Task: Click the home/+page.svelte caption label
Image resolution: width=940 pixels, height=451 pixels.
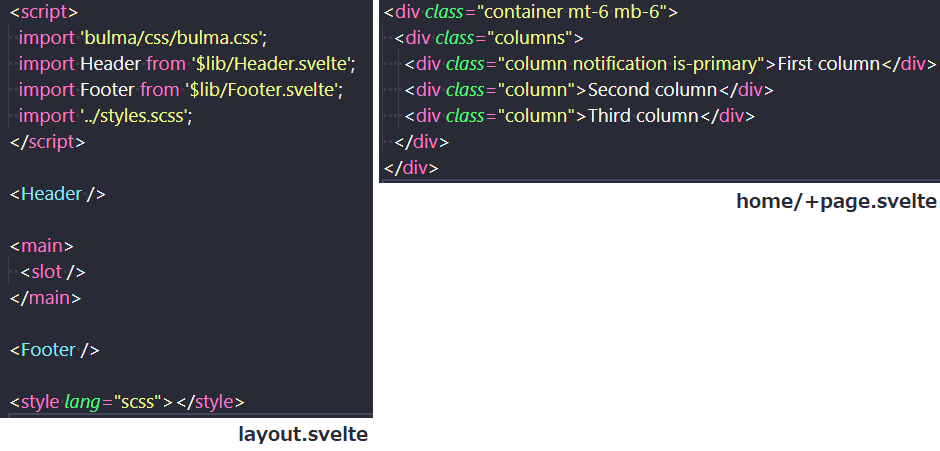Action: click(836, 202)
